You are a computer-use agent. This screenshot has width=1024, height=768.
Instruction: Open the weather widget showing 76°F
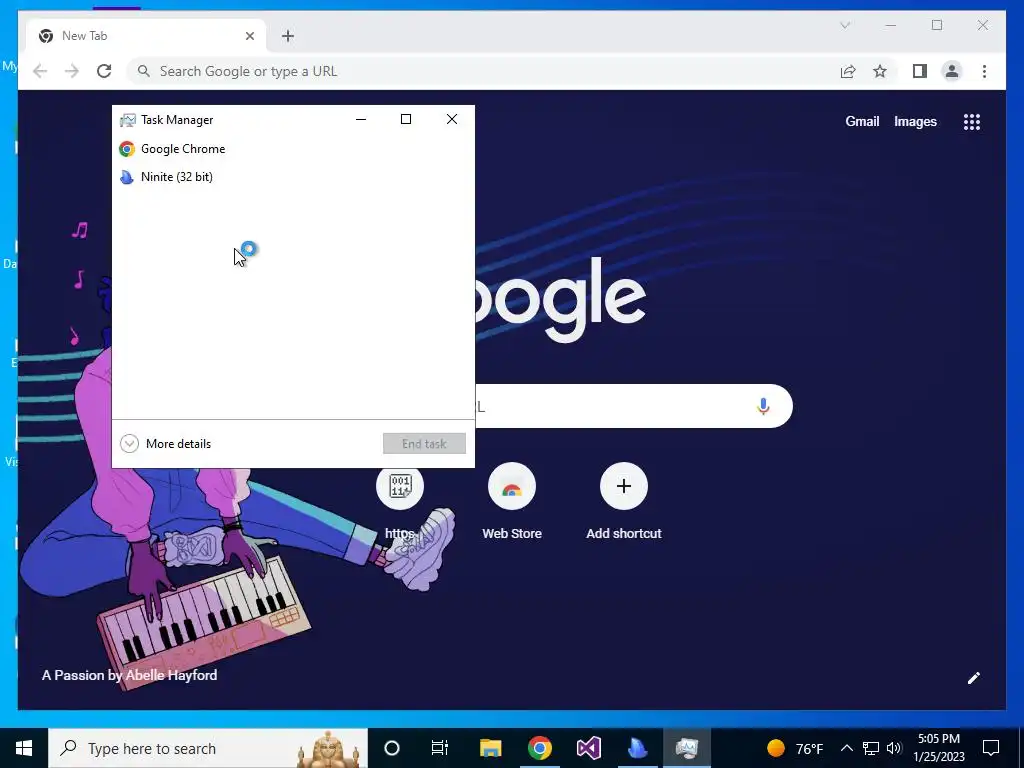pyautogui.click(x=795, y=748)
